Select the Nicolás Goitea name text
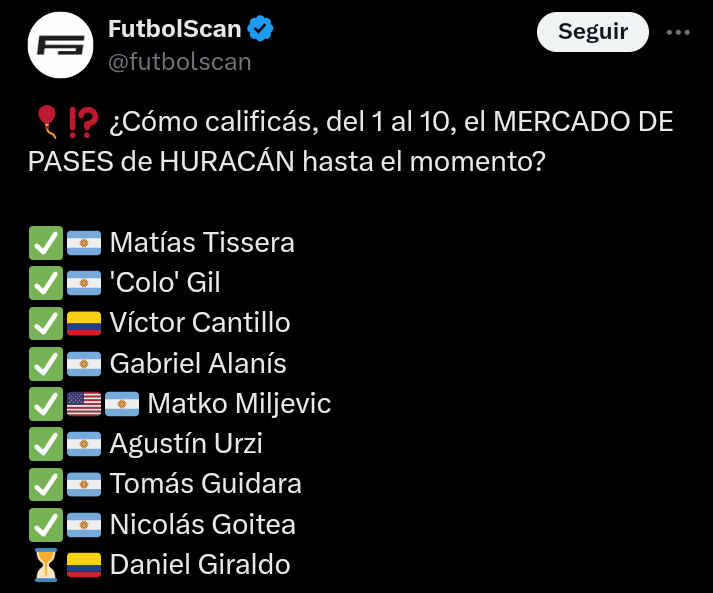This screenshot has width=713, height=593. tap(203, 524)
